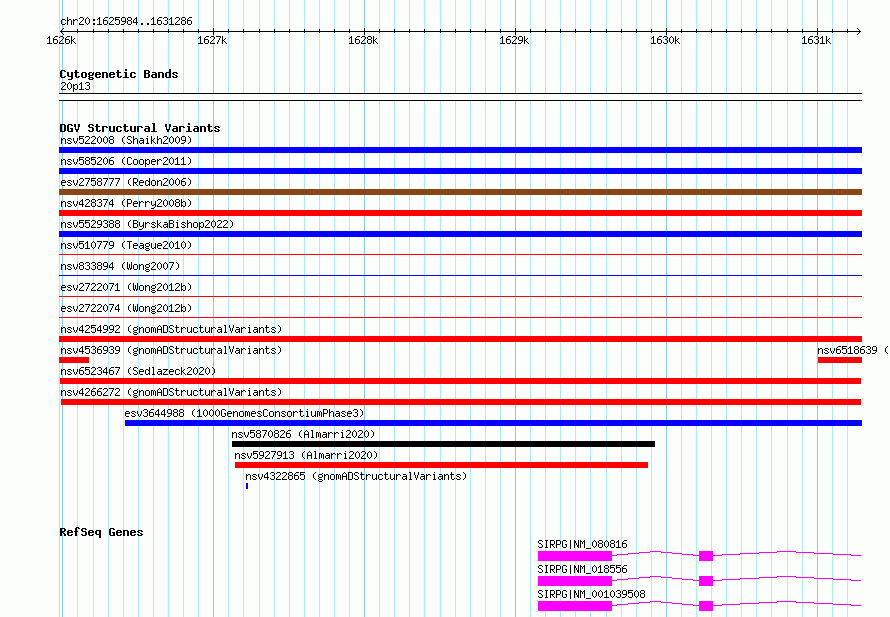Select the nsv4254992 gnomAD variant label
This screenshot has width=890, height=617.
pos(171,329)
